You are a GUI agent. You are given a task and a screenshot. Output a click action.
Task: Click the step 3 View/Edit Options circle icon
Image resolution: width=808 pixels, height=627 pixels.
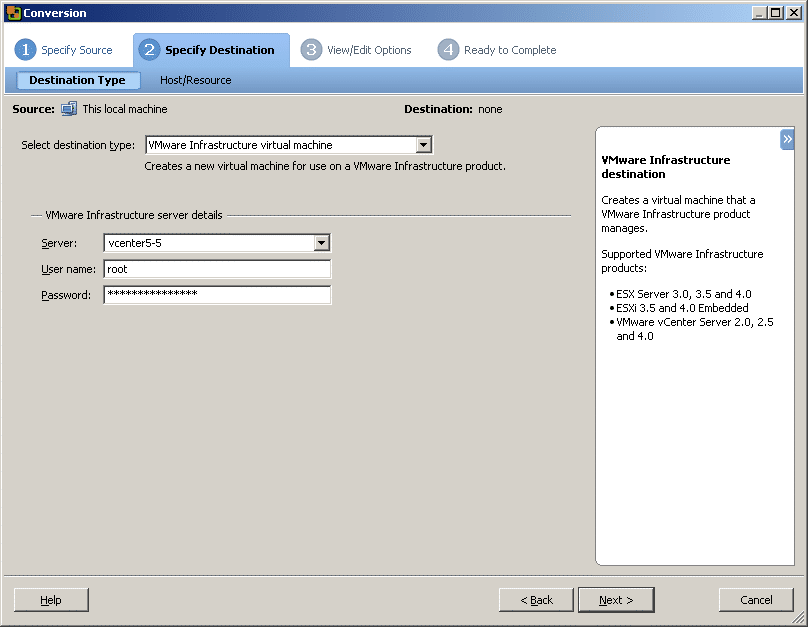[311, 50]
